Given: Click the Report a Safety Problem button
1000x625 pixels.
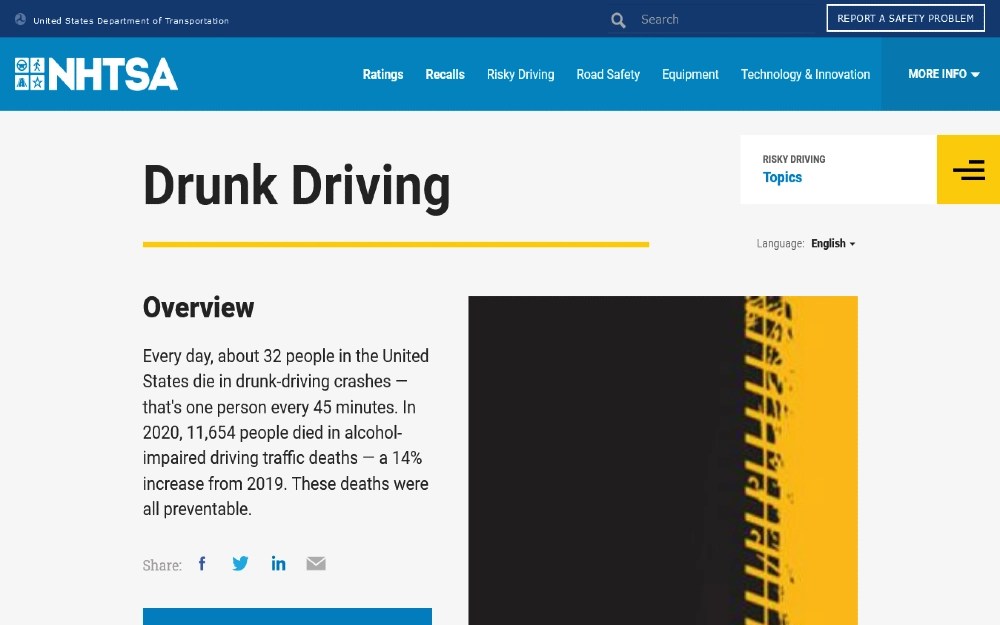Looking at the screenshot, I should [x=906, y=18].
